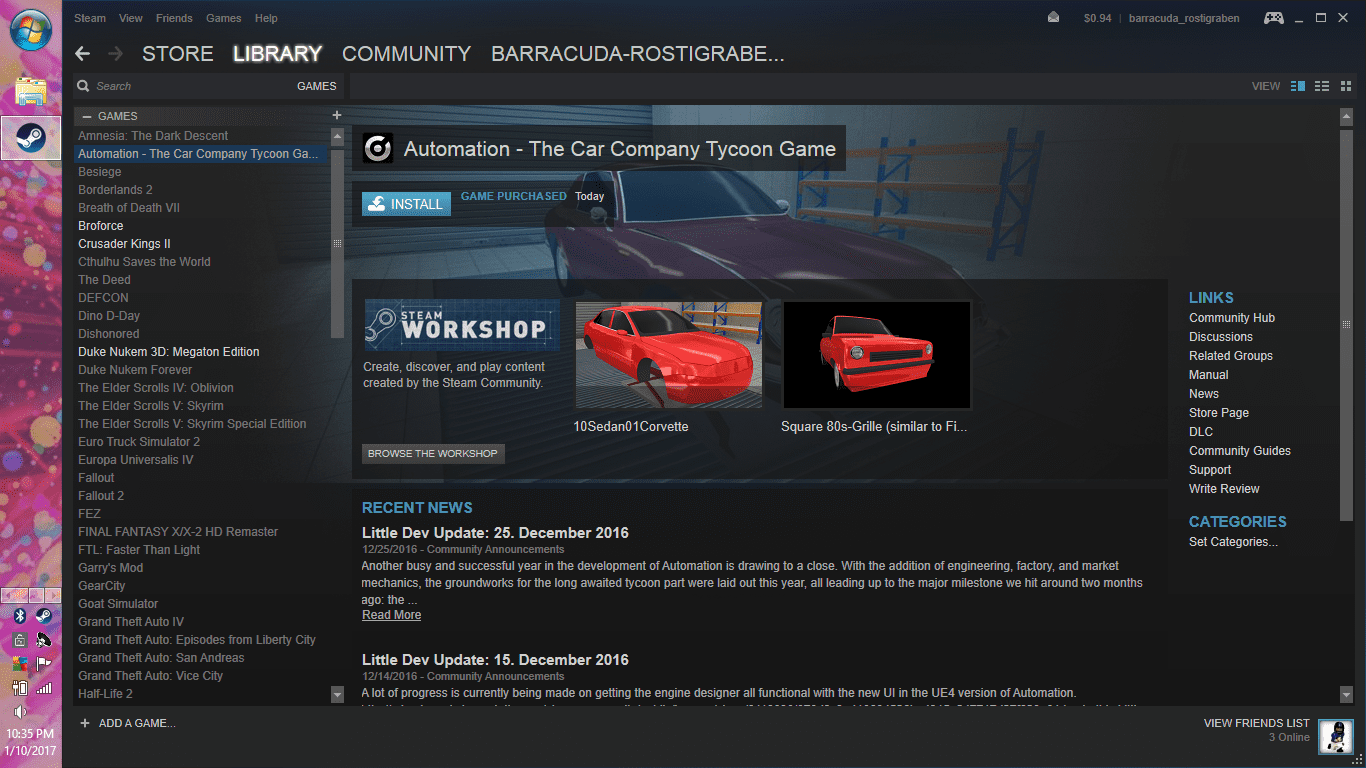
Task: Open the inbox envelope icon
Action: click(x=1053, y=18)
